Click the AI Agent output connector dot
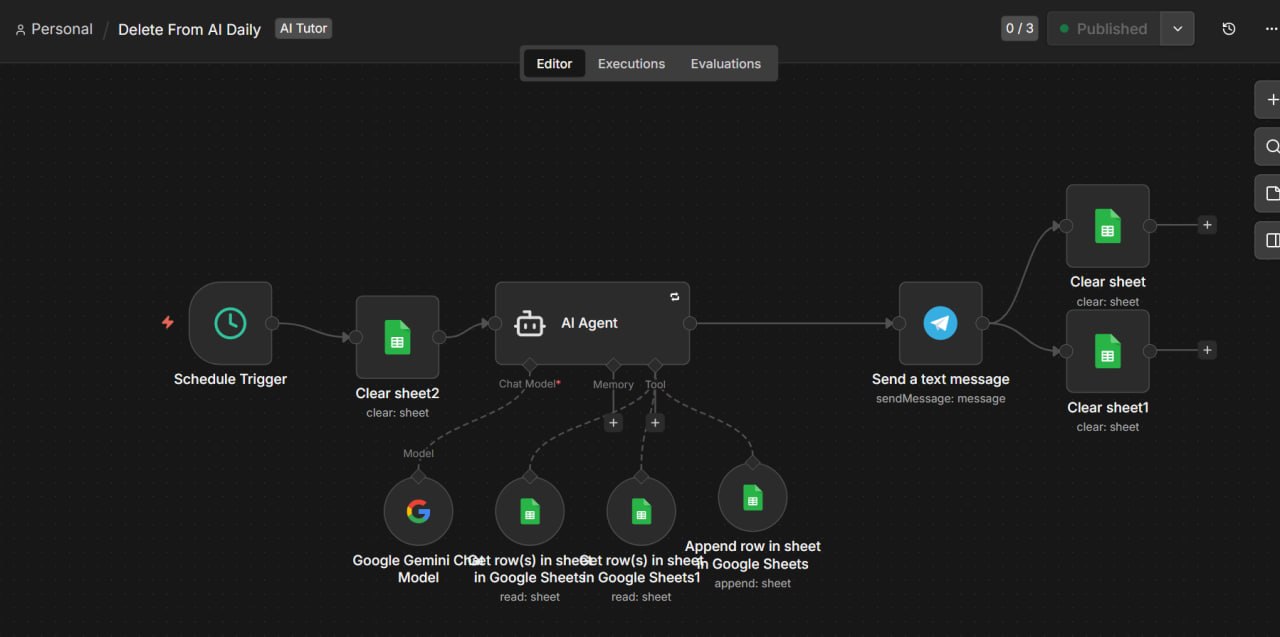The height and width of the screenshot is (637, 1280). tap(689, 323)
